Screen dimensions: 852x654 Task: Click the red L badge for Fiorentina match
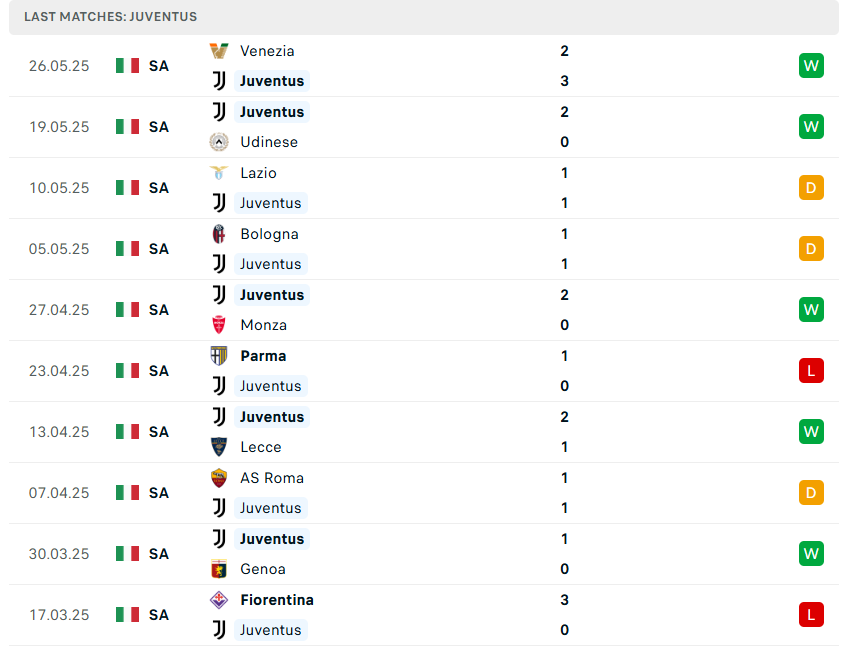point(811,615)
